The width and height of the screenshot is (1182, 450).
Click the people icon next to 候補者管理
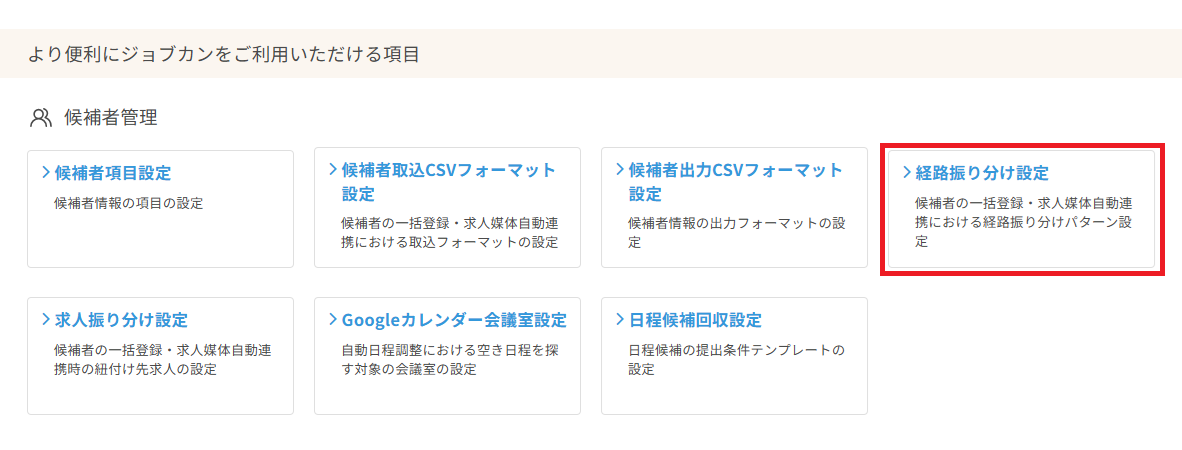tap(41, 118)
